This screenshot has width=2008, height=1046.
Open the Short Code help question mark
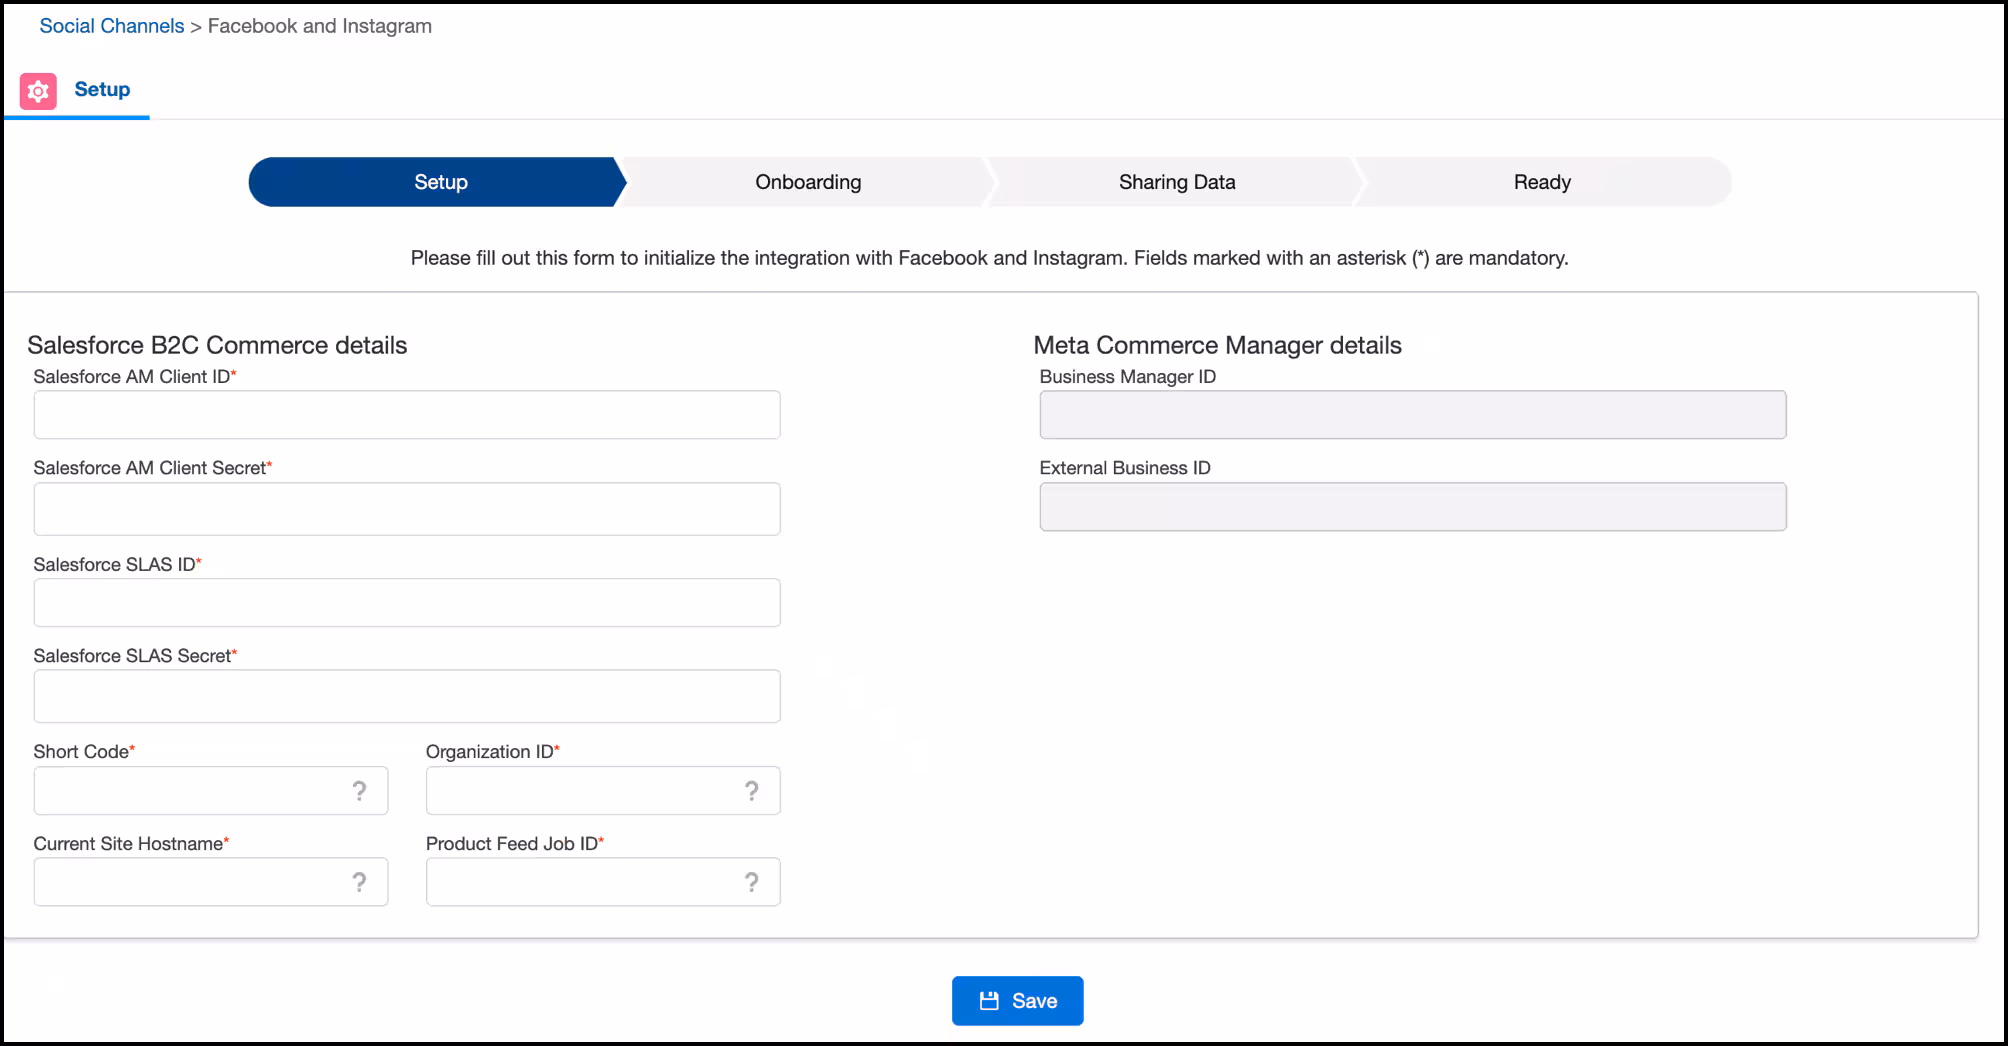click(x=359, y=791)
